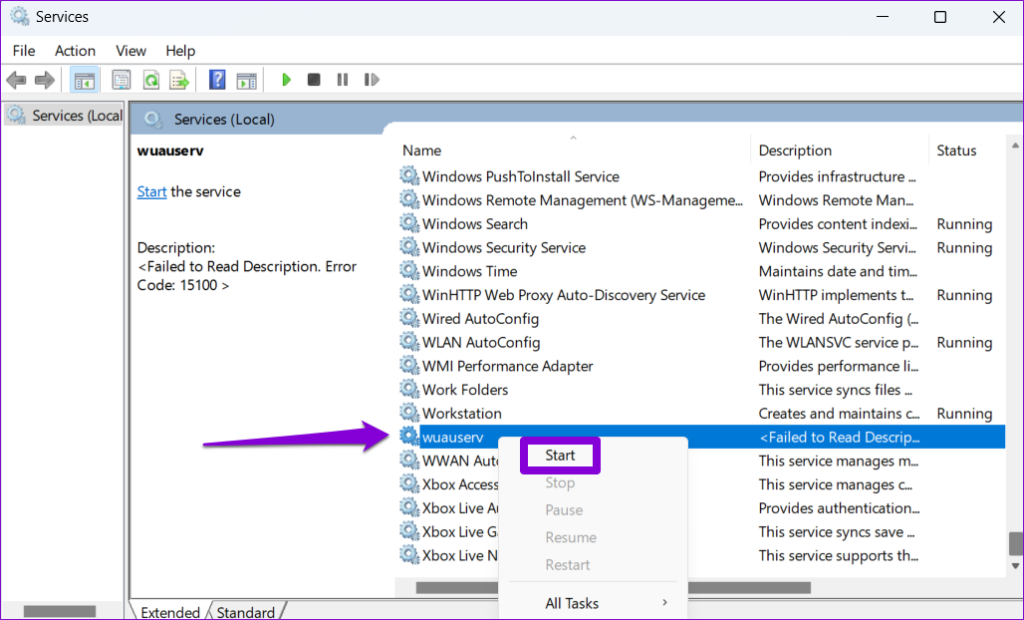Click the vertical scrollbar down arrow

tap(1014, 567)
